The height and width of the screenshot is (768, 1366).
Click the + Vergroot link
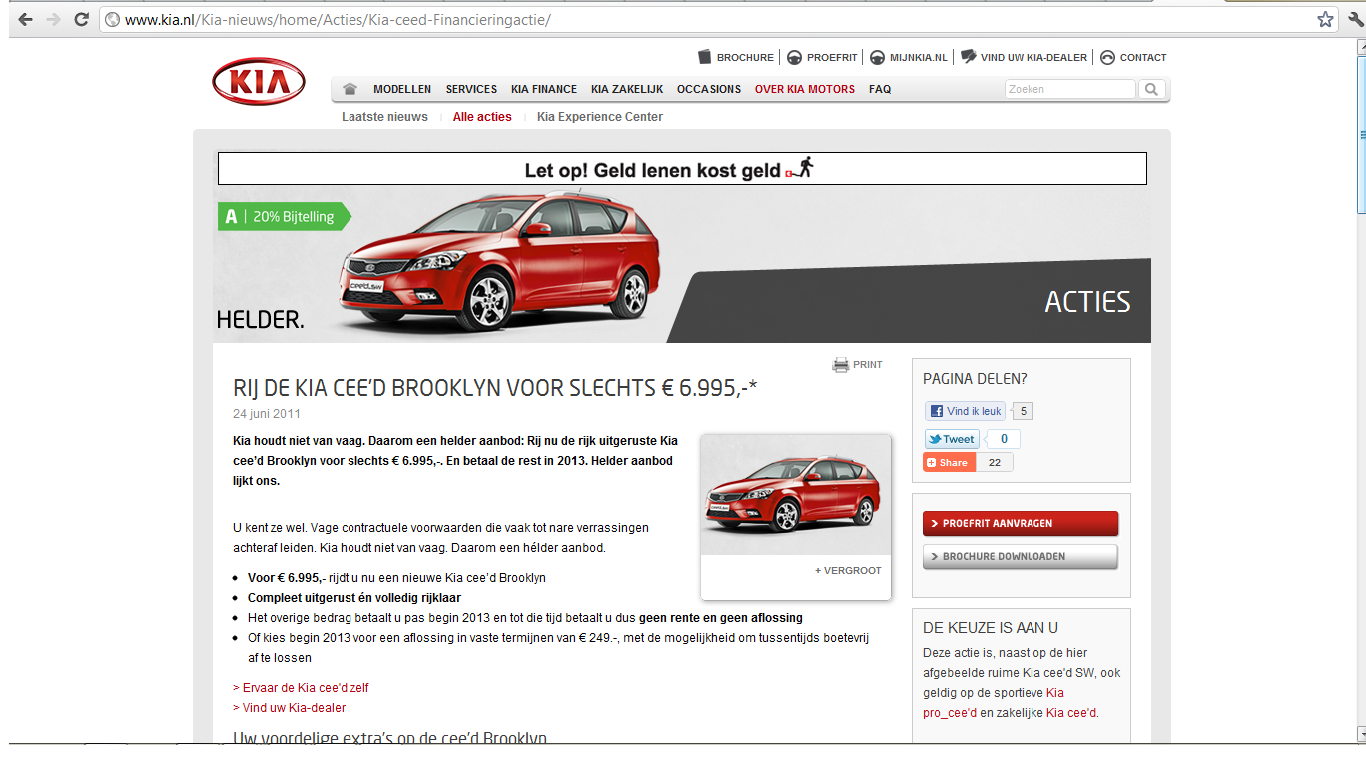[848, 570]
